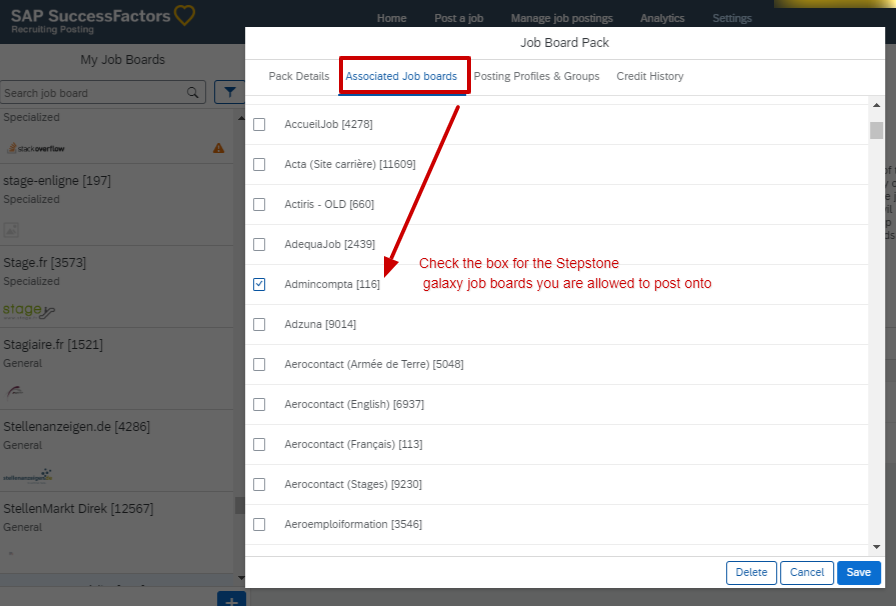896x606 pixels.
Task: Go to Home in top navigation
Action: coord(391,18)
